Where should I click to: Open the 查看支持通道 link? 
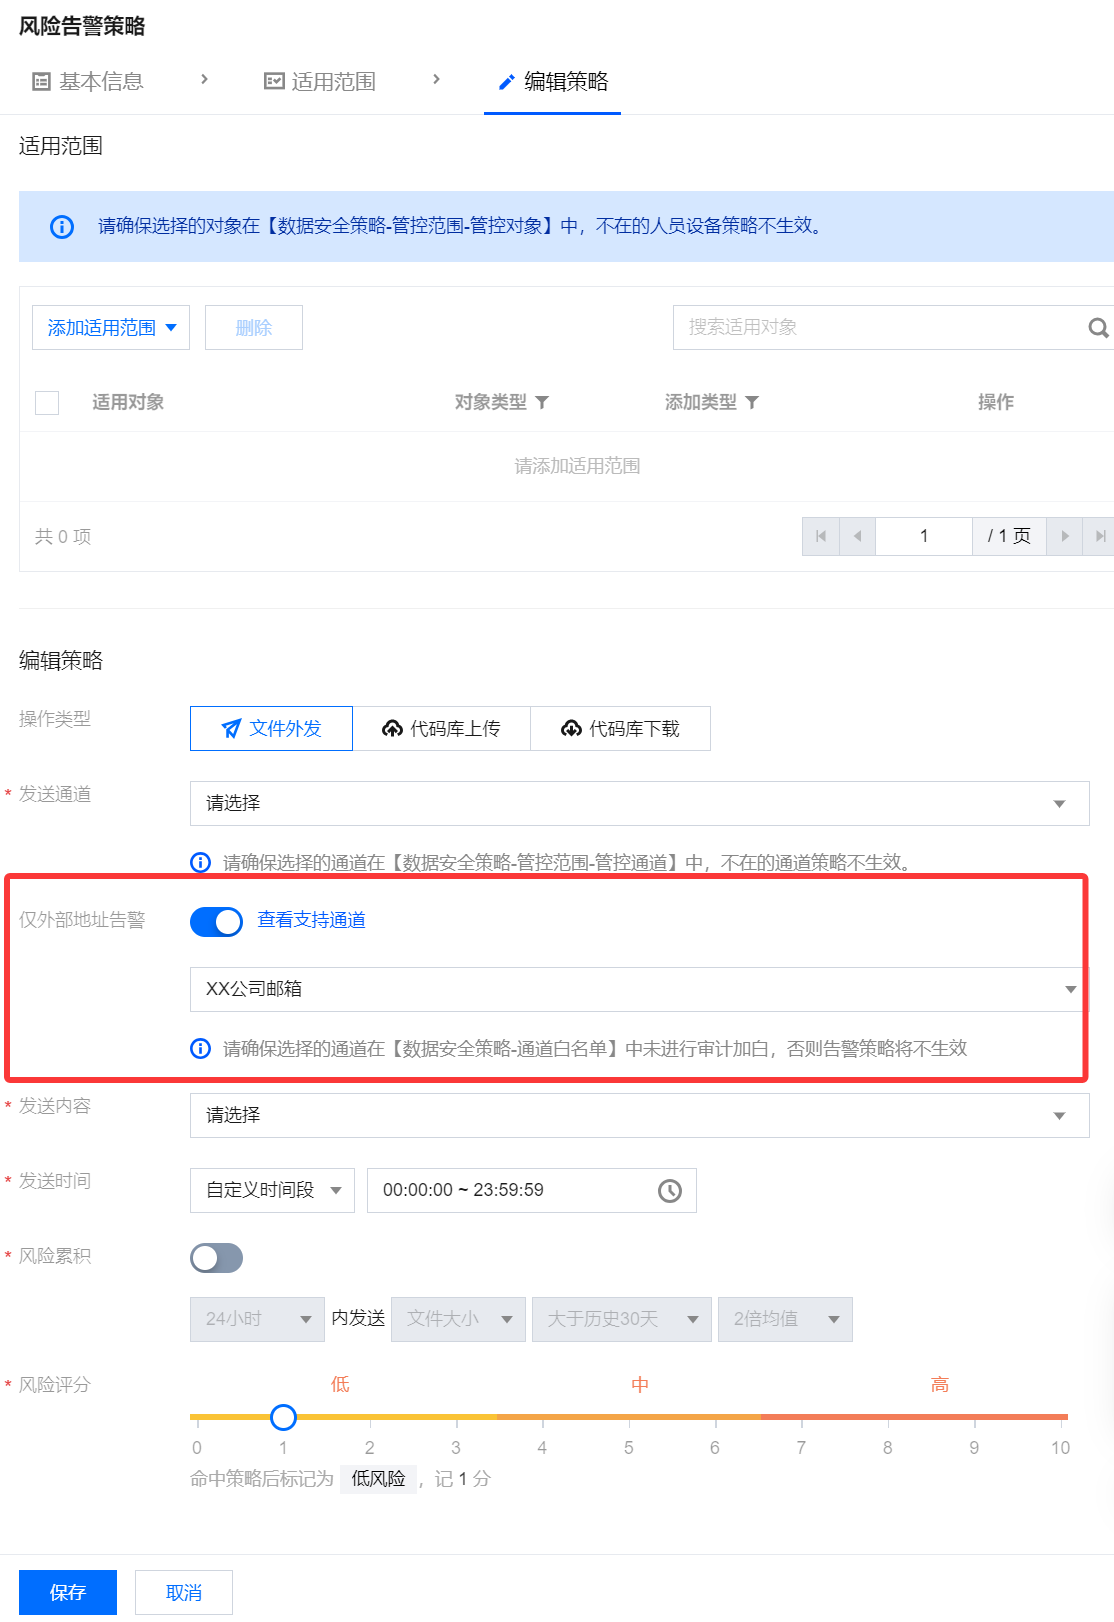(x=312, y=920)
